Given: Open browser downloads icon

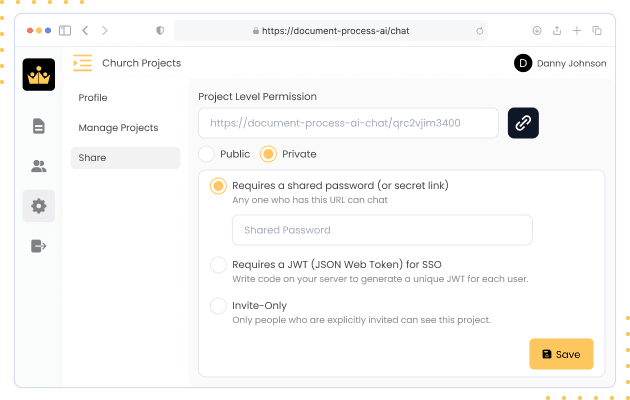Looking at the screenshot, I should [x=537, y=31].
